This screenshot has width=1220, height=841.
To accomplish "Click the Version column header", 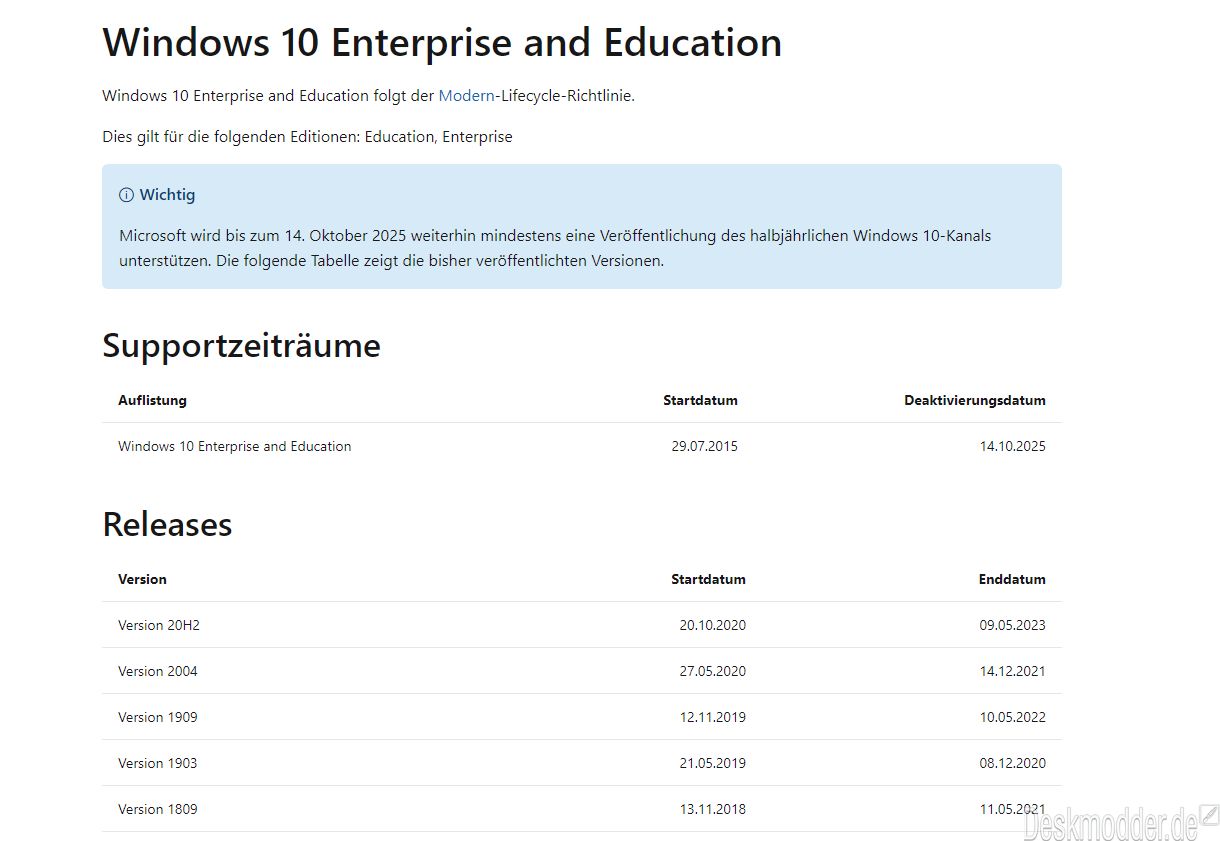I will [142, 579].
